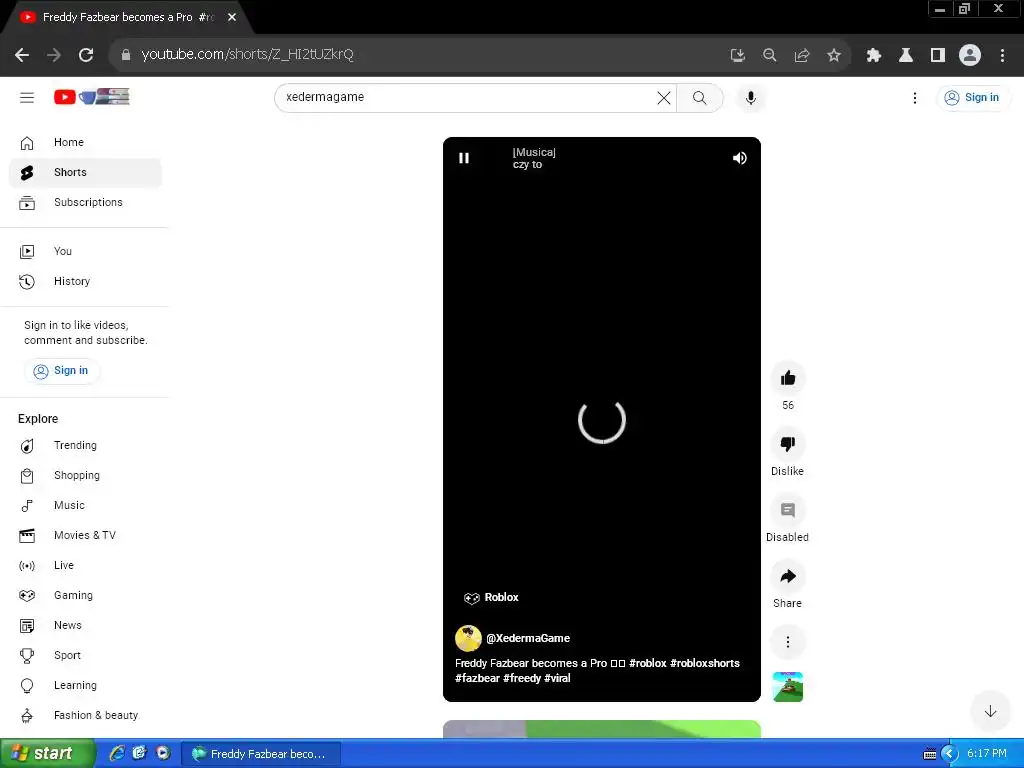Go back with browser back arrow
Viewport: 1024px width, 768px height.
point(22,55)
